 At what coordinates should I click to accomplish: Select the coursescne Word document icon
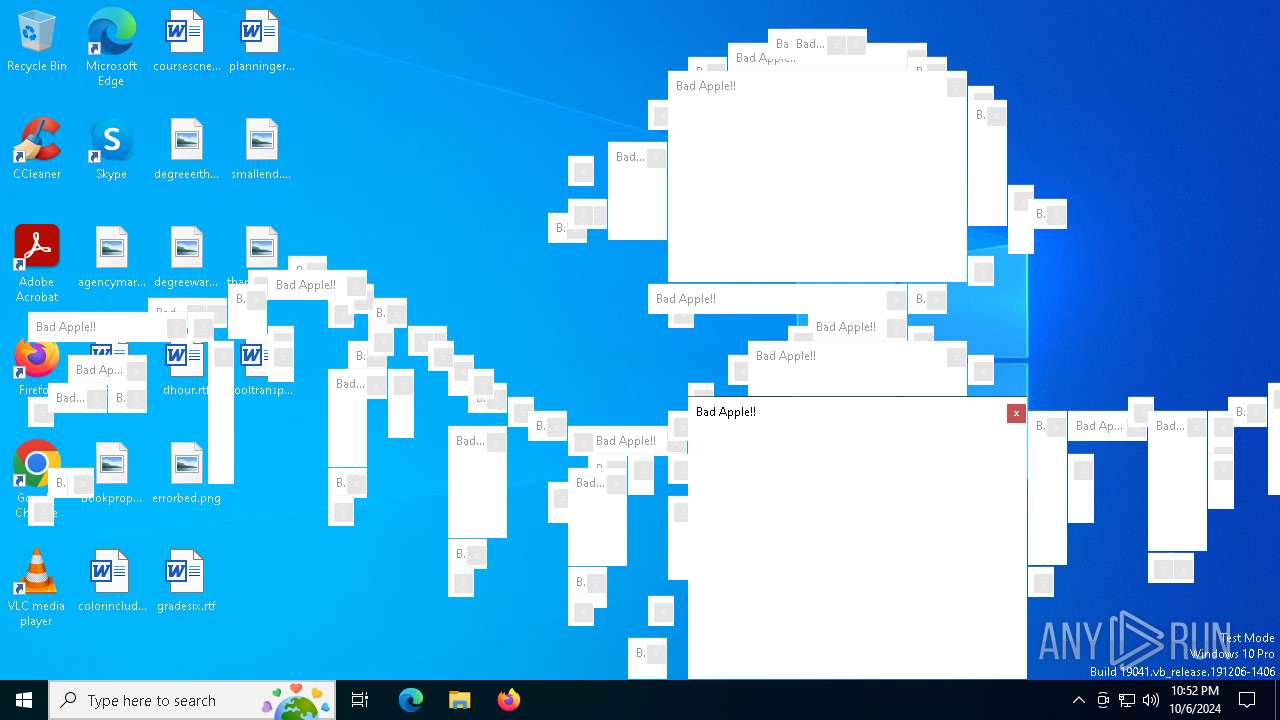coord(186,41)
